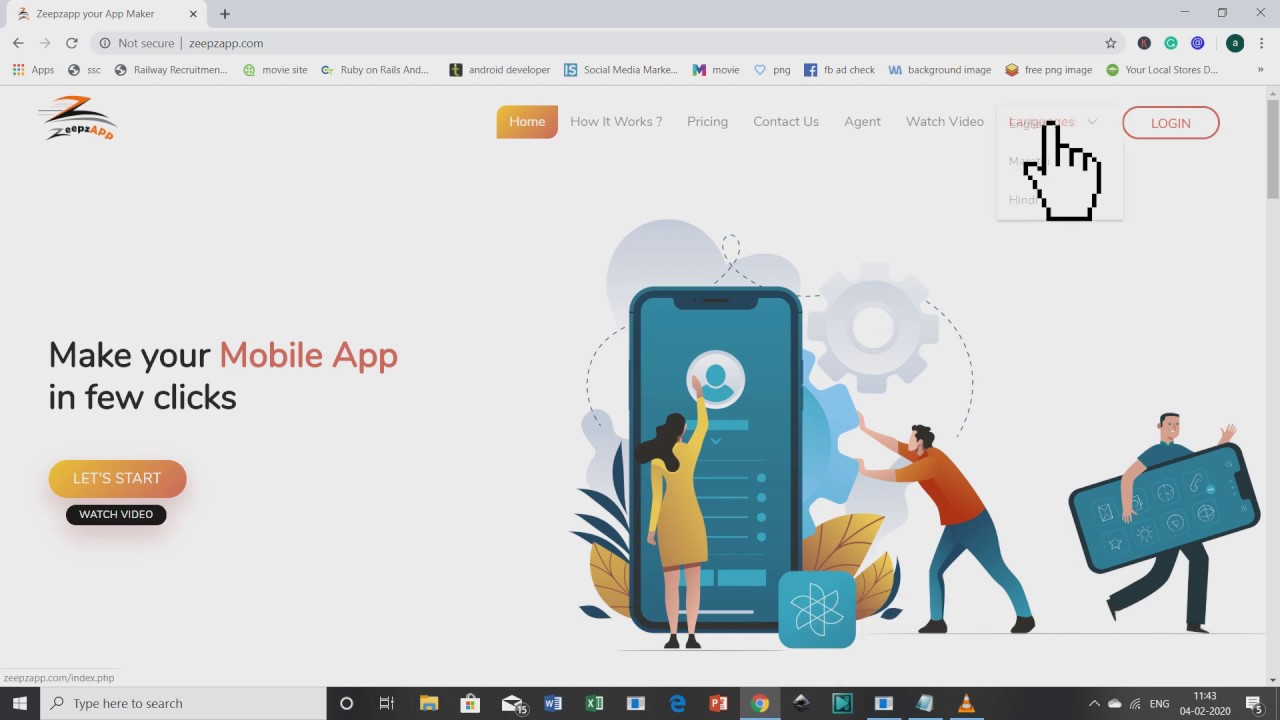Image resolution: width=1280 pixels, height=720 pixels.
Task: Open the Windows notification center
Action: coord(1254,704)
